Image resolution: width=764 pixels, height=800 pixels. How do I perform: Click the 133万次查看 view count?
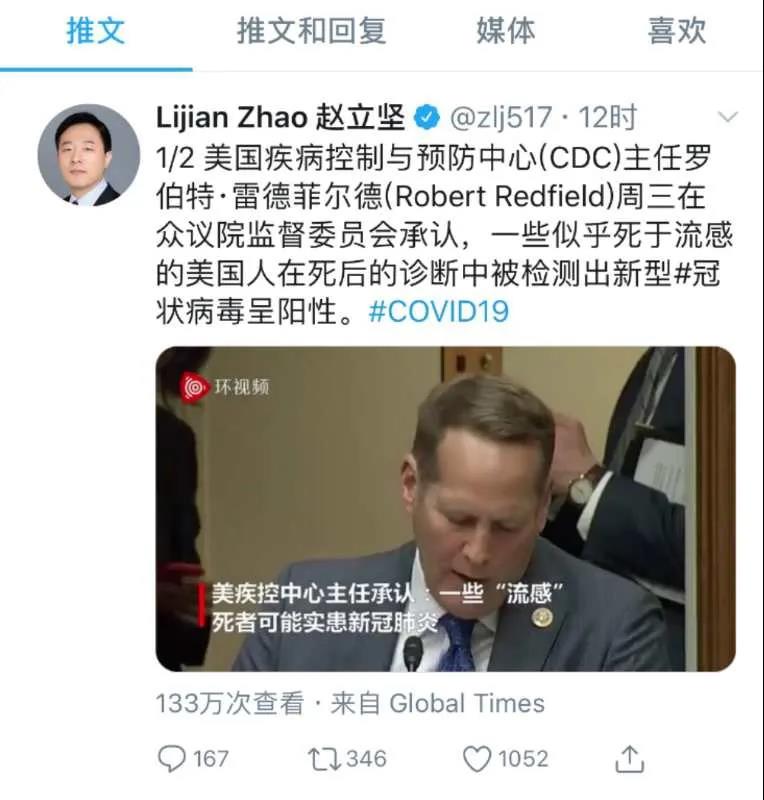[x=230, y=704]
